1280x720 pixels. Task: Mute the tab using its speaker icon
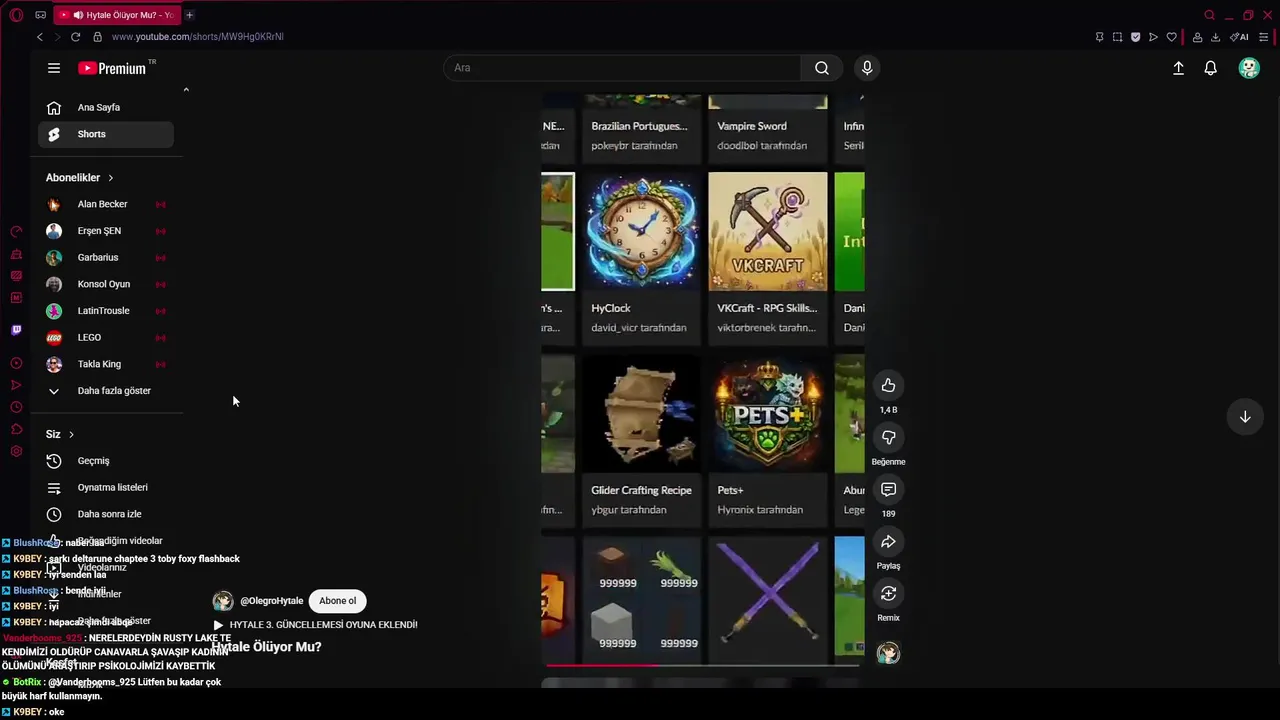coord(78,15)
